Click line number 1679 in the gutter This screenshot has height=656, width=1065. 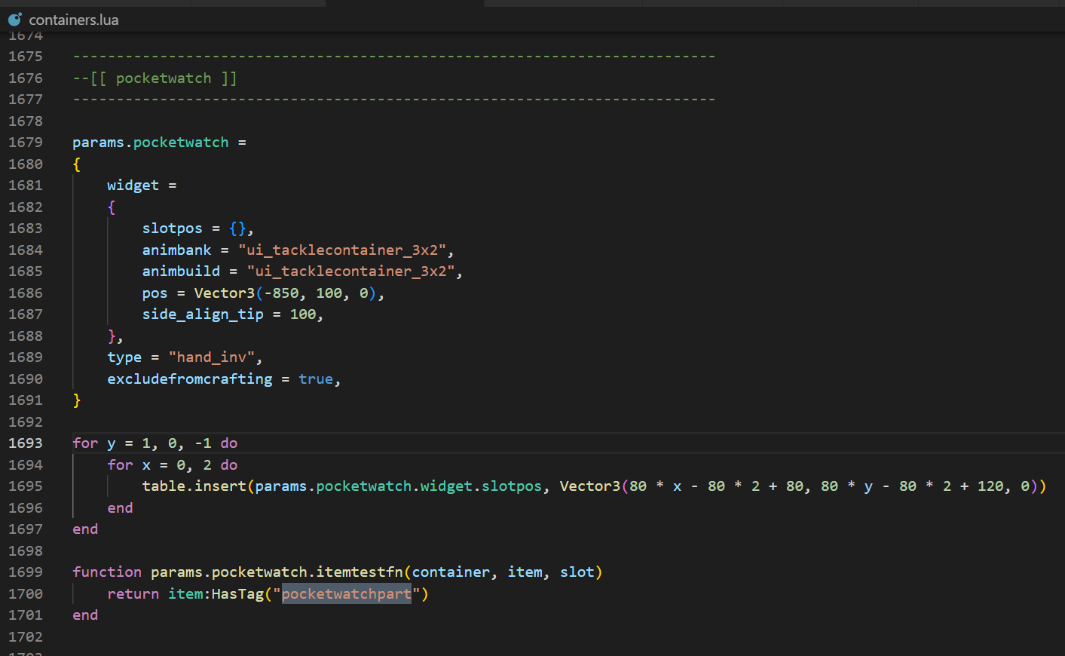[25, 142]
